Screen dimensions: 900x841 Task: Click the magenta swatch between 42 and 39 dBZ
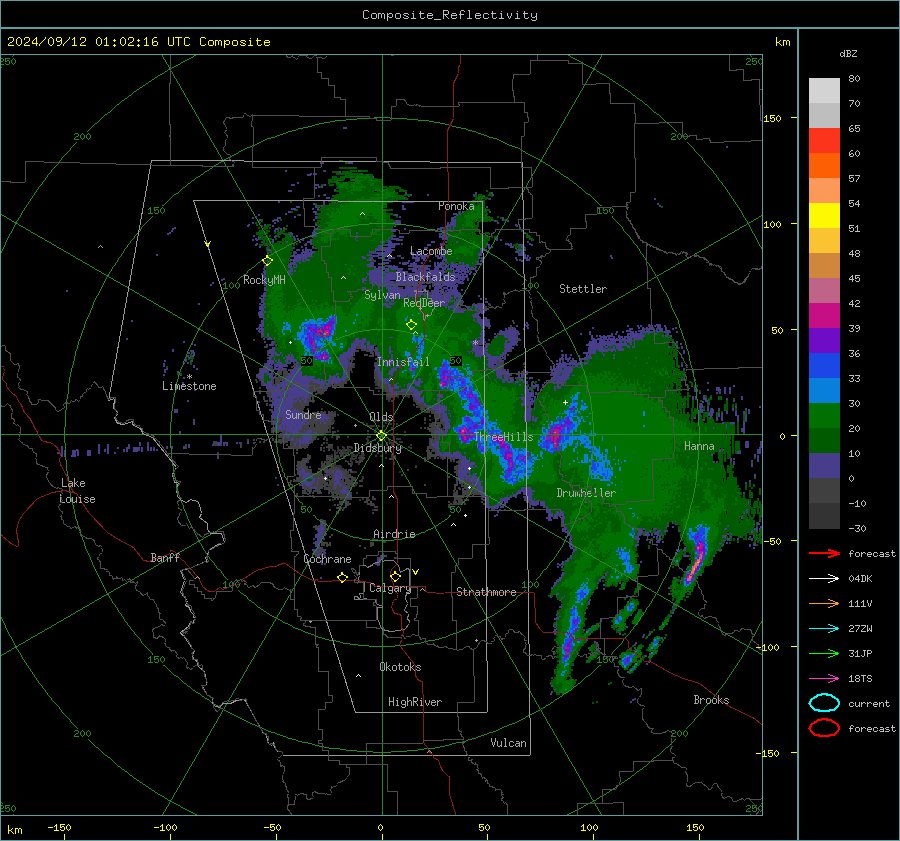coord(824,316)
